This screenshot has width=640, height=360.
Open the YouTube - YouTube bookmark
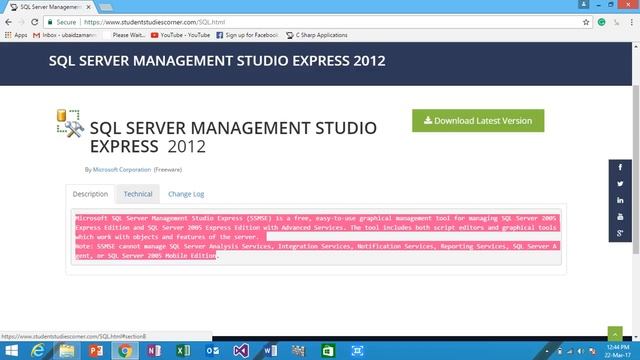point(180,35)
